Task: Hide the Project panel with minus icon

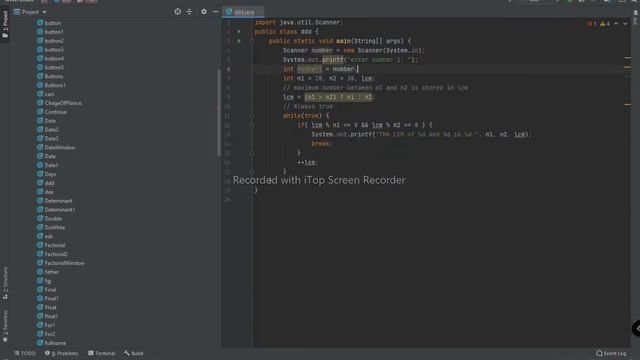Action: tap(216, 12)
